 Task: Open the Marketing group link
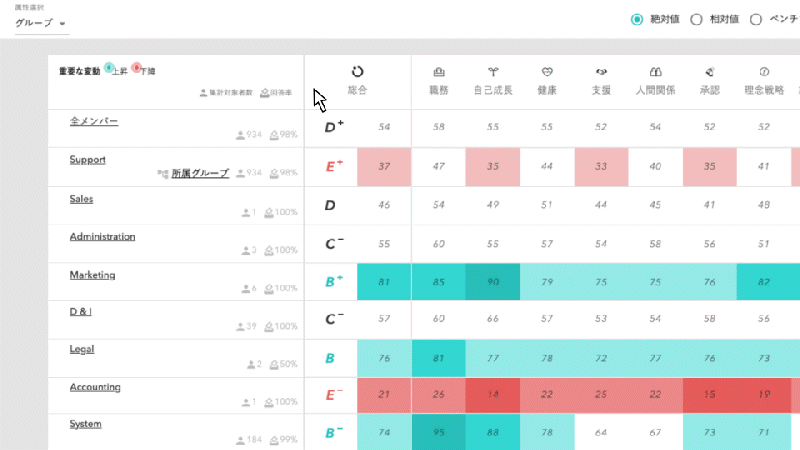pyautogui.click(x=92, y=275)
